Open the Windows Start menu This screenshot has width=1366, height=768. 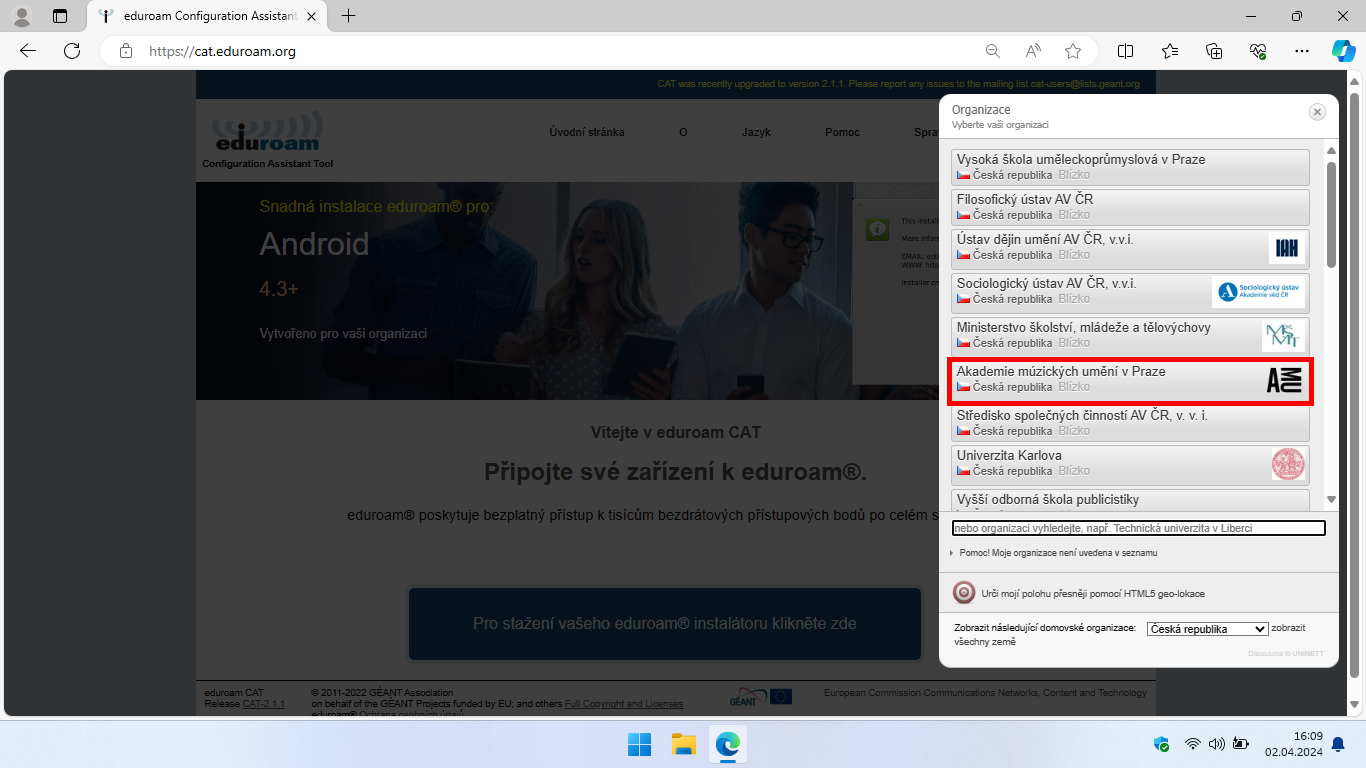[x=639, y=744]
